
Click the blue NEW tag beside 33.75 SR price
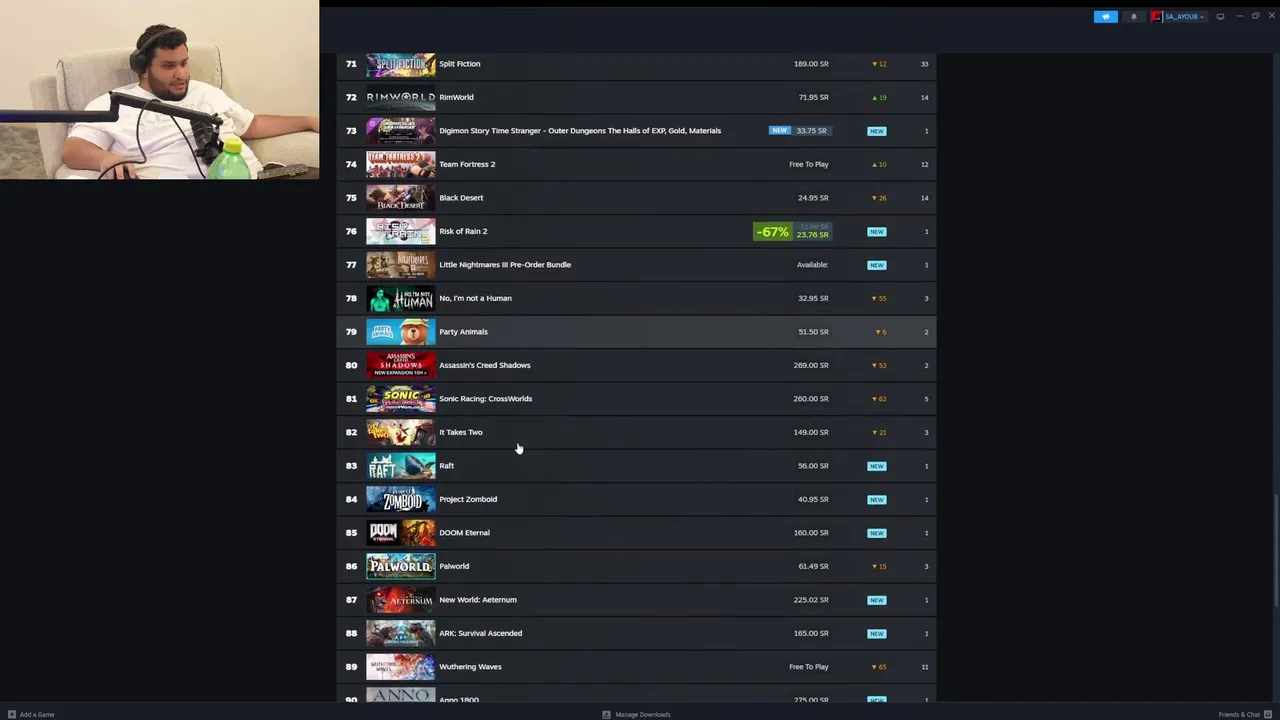(780, 131)
